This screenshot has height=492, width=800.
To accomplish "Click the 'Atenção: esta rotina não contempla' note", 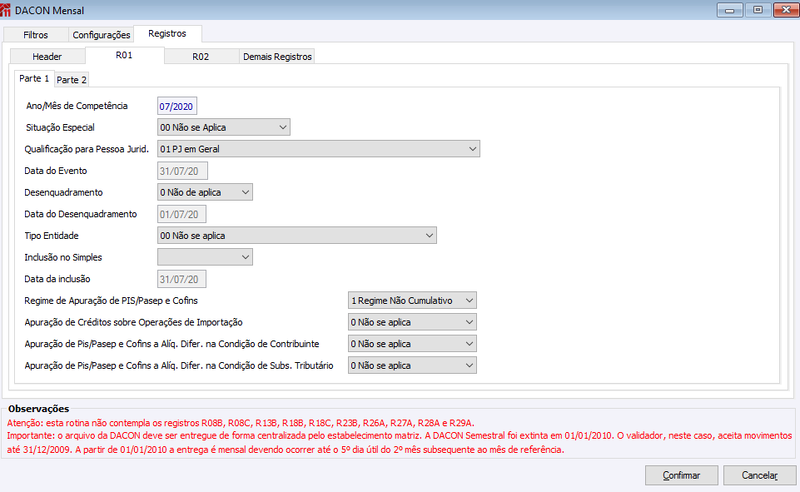I will click(241, 423).
